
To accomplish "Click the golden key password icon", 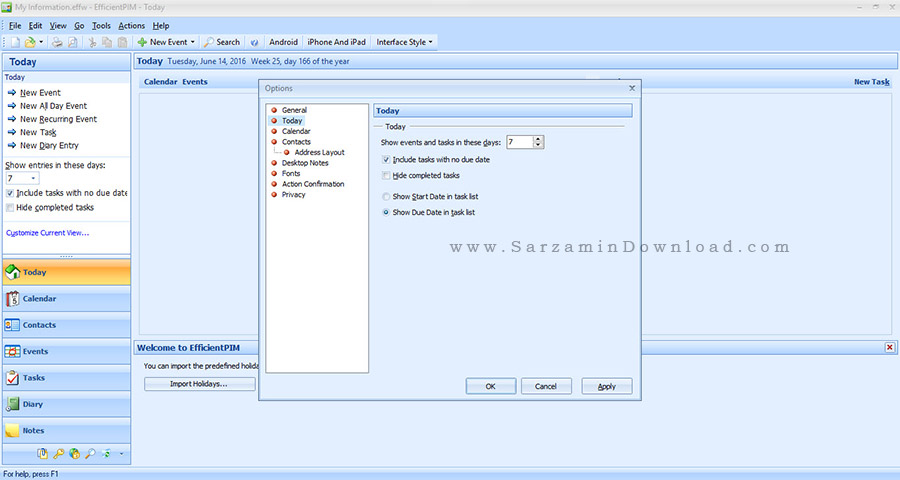I will point(59,454).
